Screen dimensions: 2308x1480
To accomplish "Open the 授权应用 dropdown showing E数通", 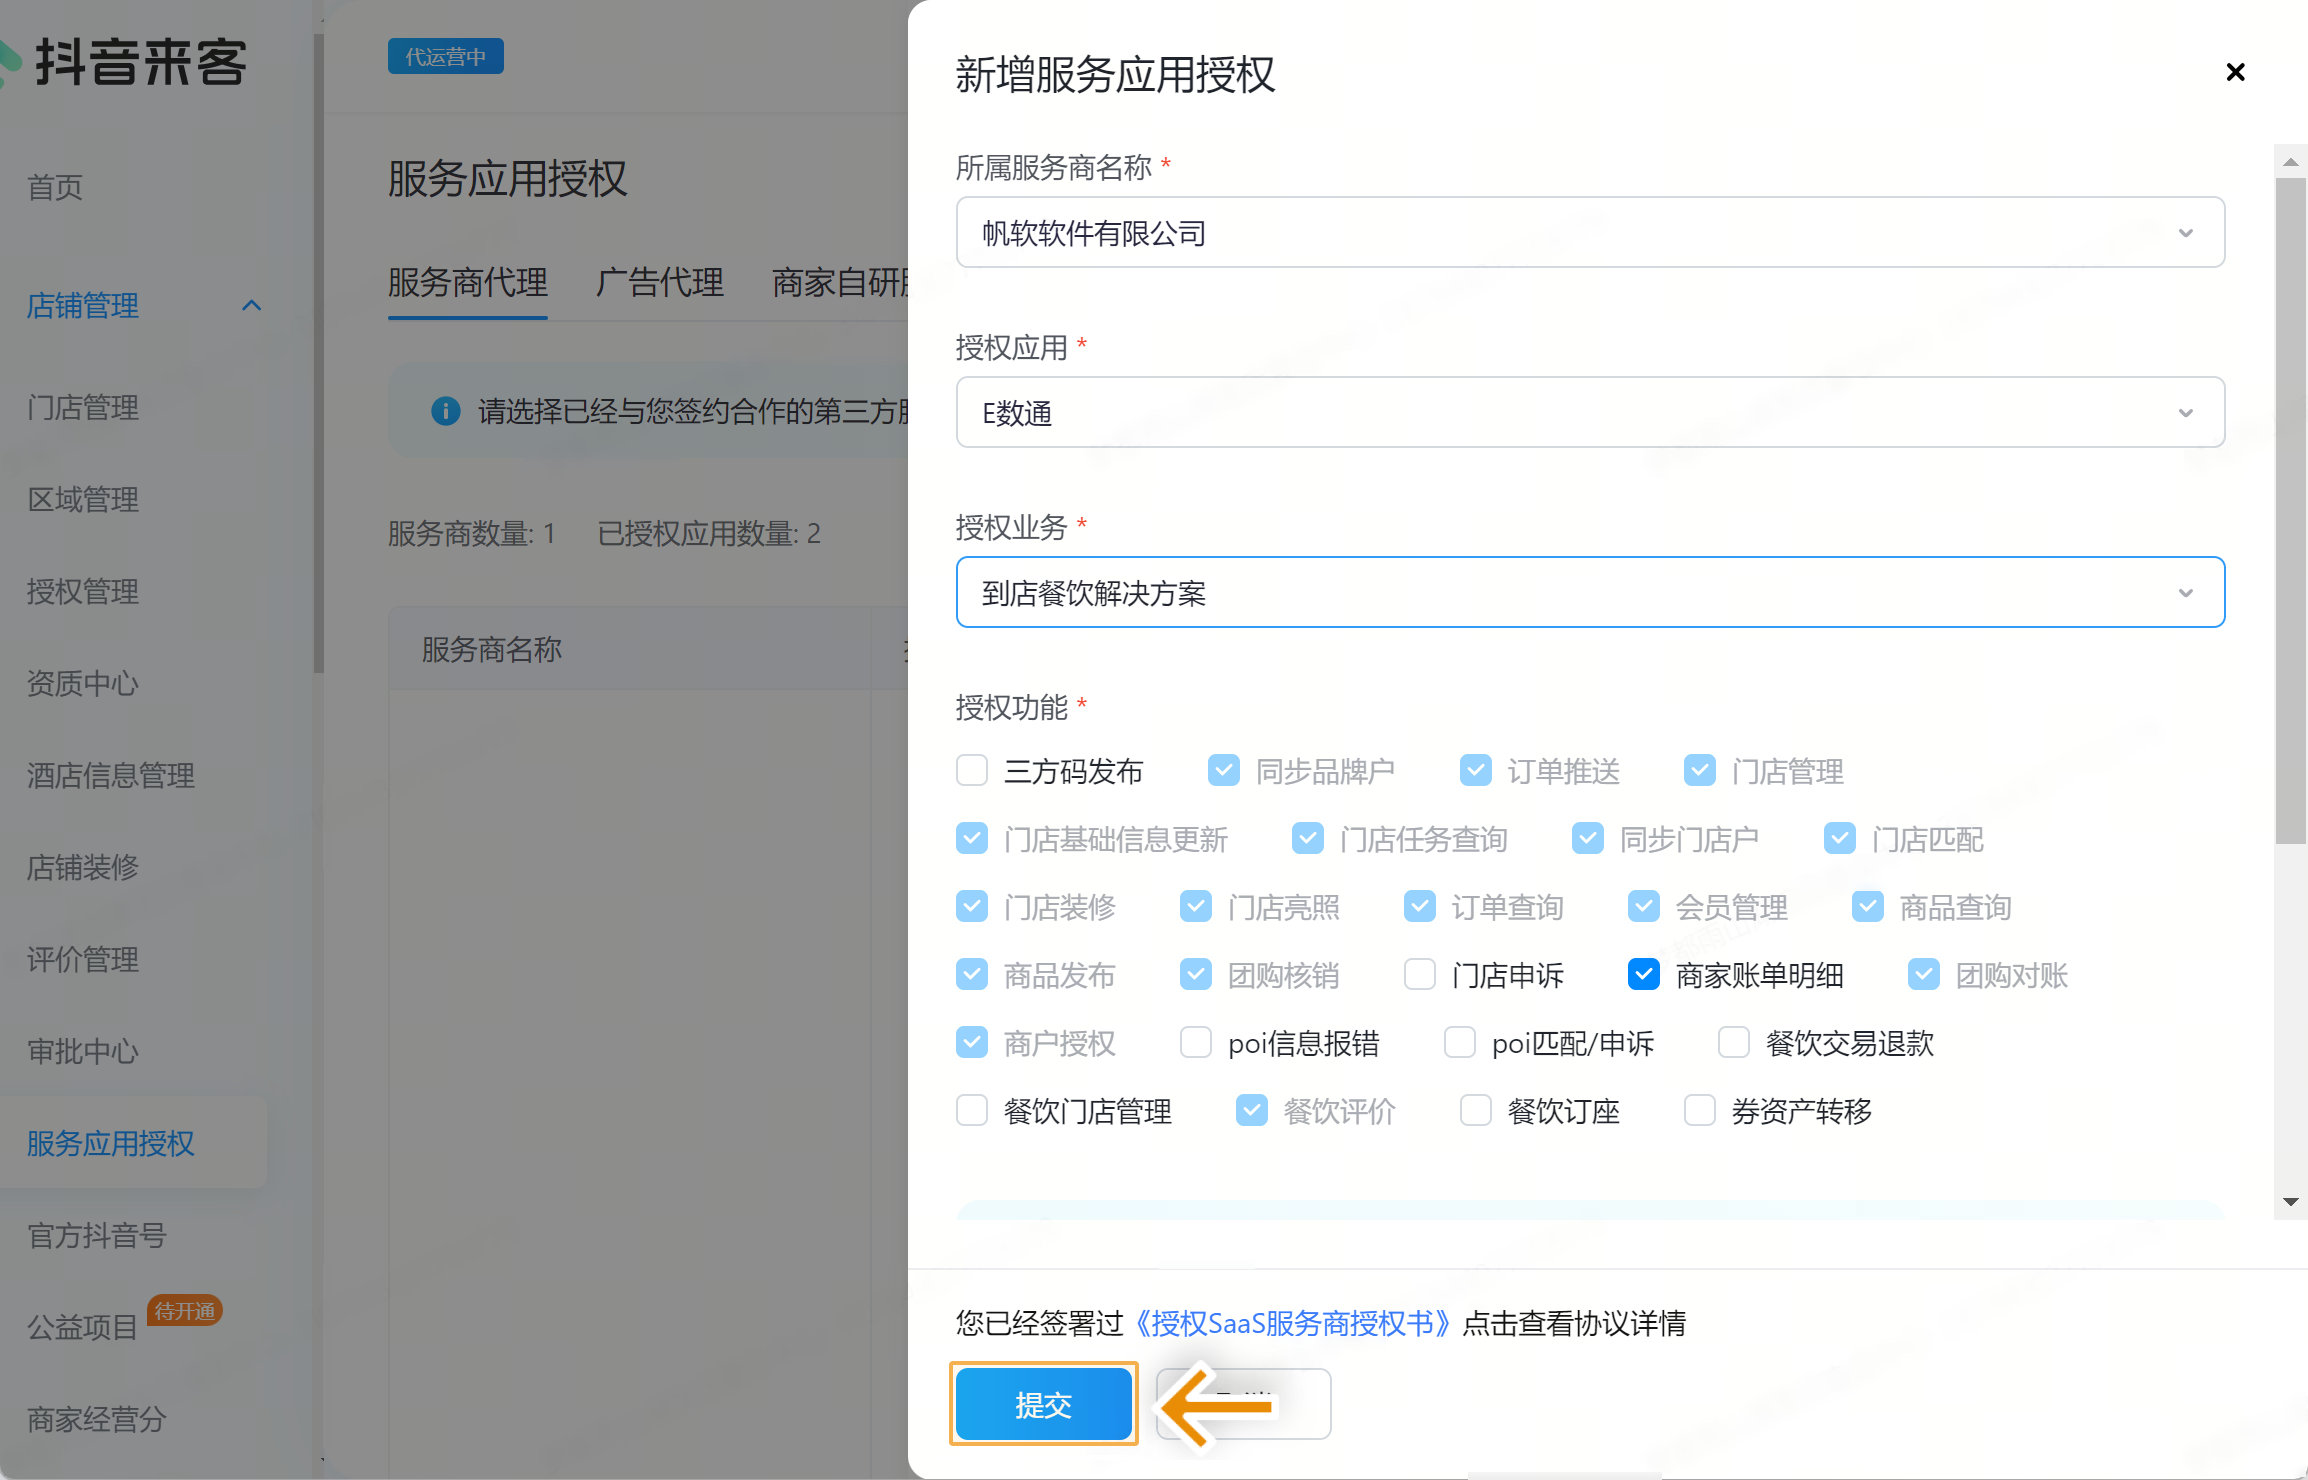I will click(x=2186, y=412).
